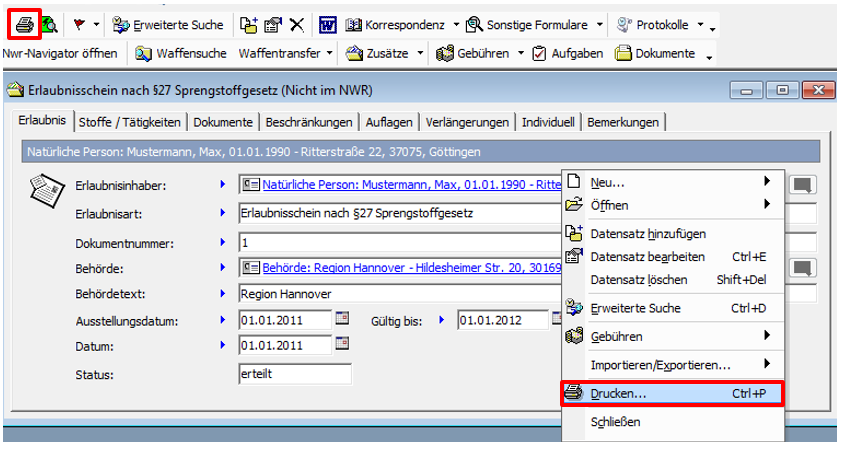
Task: Select Drucken... in the context menu
Action: pos(618,394)
